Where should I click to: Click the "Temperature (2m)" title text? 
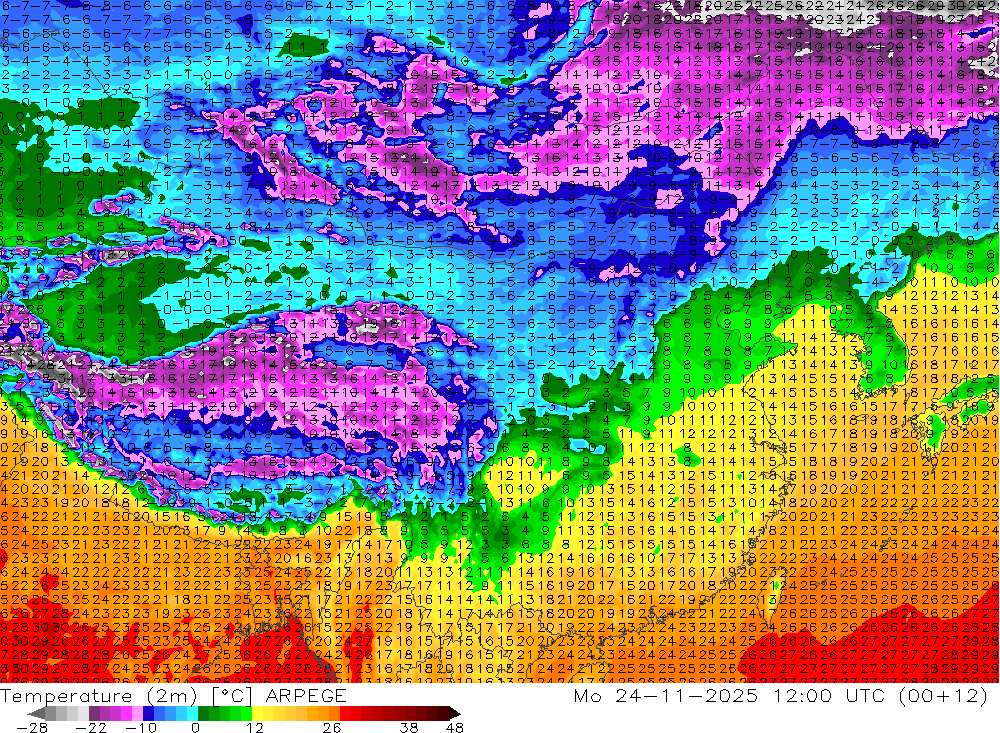pos(98,696)
